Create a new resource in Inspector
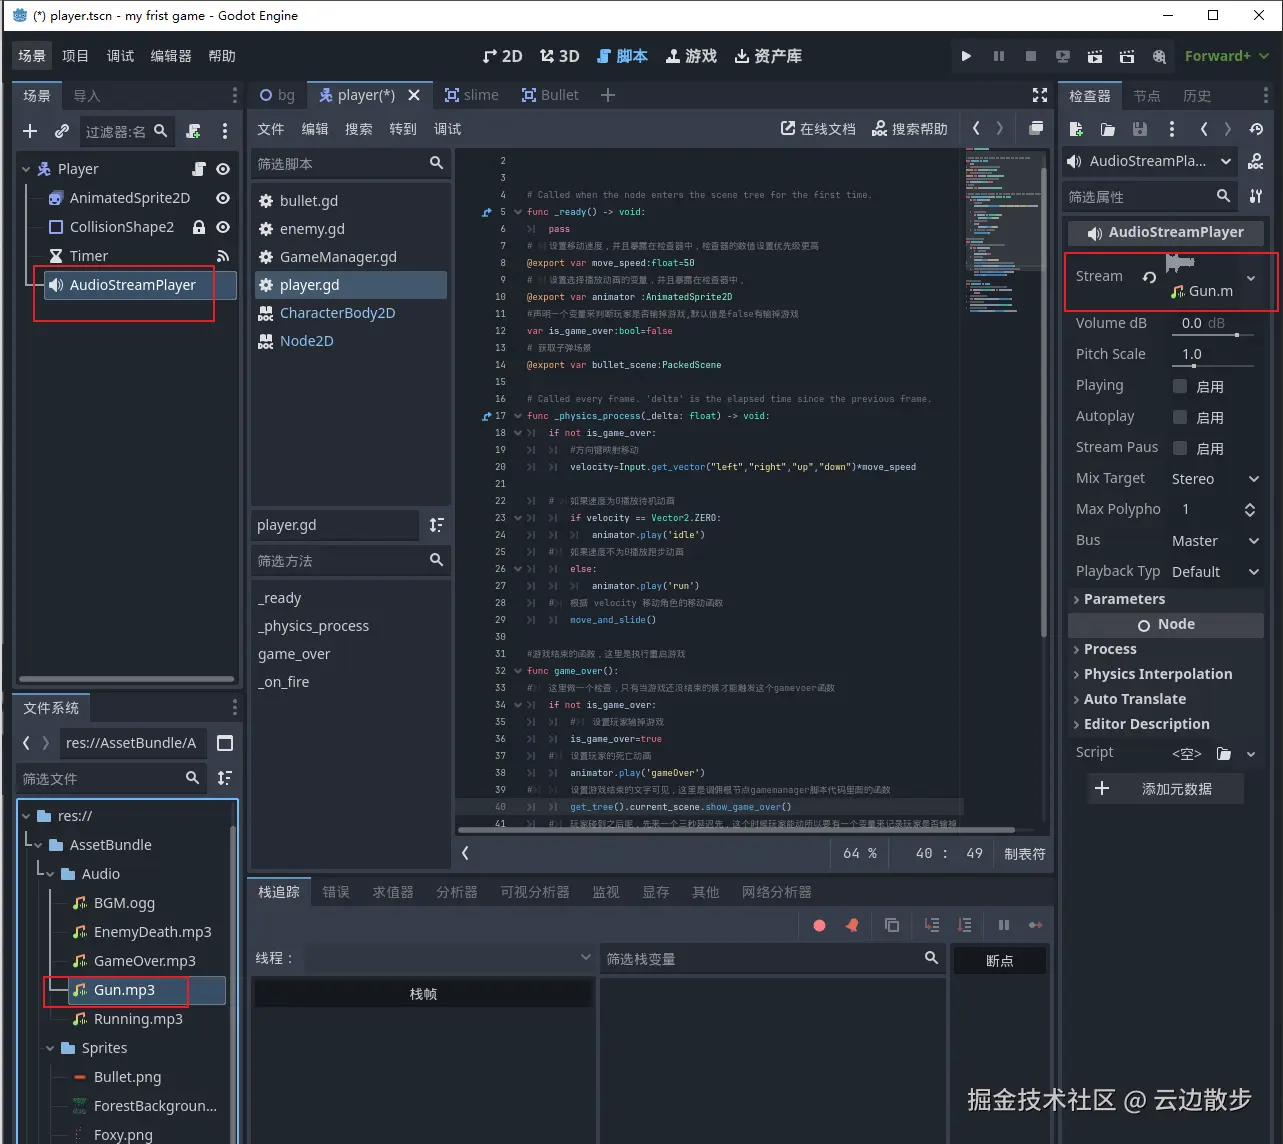This screenshot has width=1283, height=1144. tap(1076, 129)
